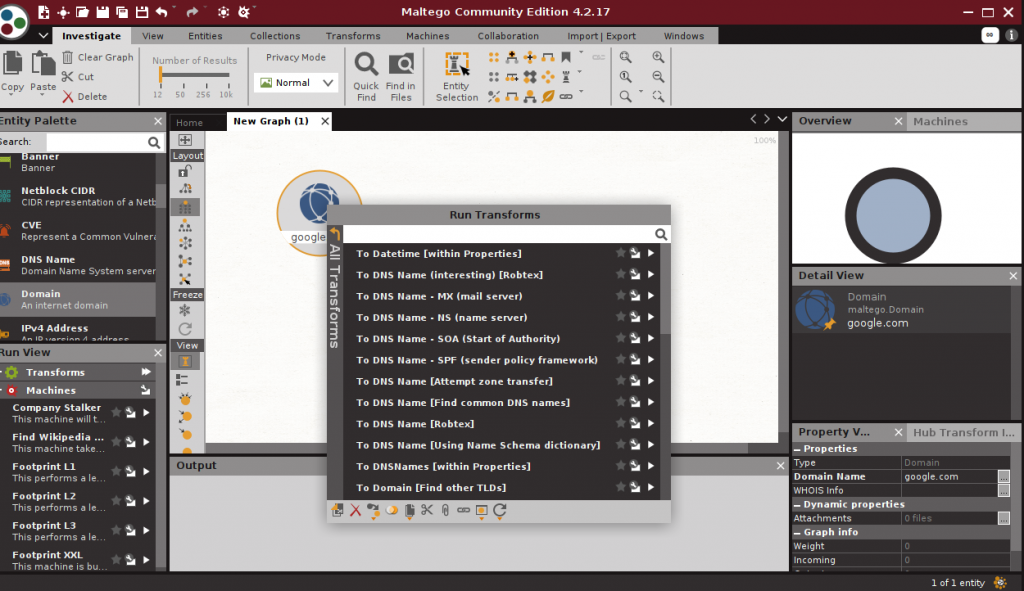Click the Undo arrow in the title bar
Screen dimensions: 1024x591
click(161, 12)
